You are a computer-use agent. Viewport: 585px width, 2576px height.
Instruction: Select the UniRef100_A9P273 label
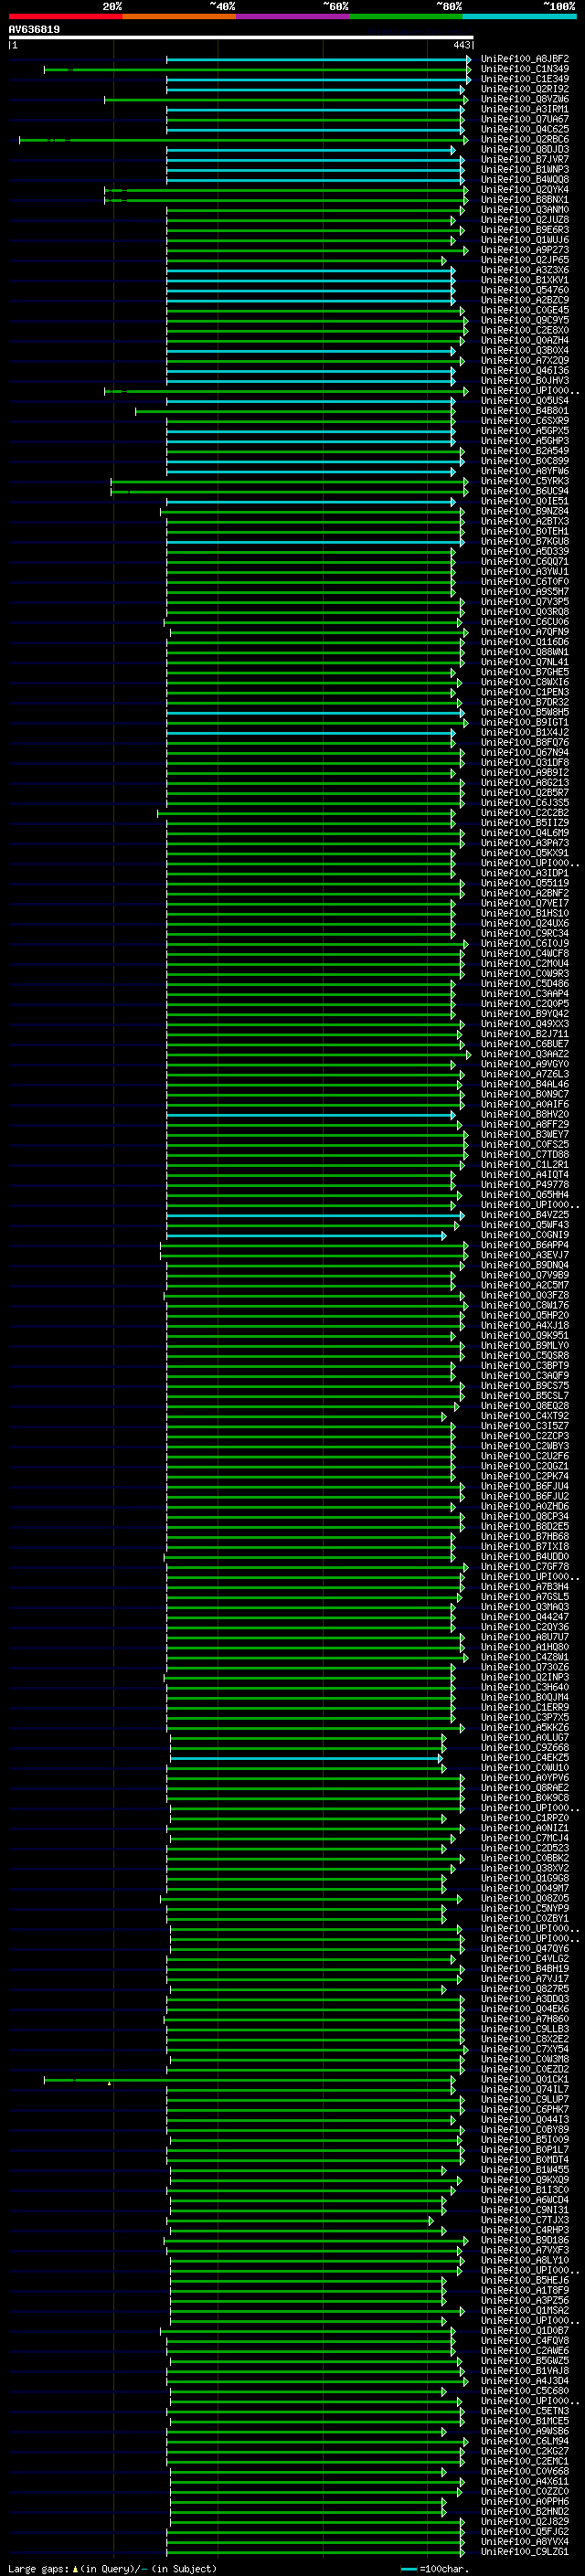pos(524,250)
